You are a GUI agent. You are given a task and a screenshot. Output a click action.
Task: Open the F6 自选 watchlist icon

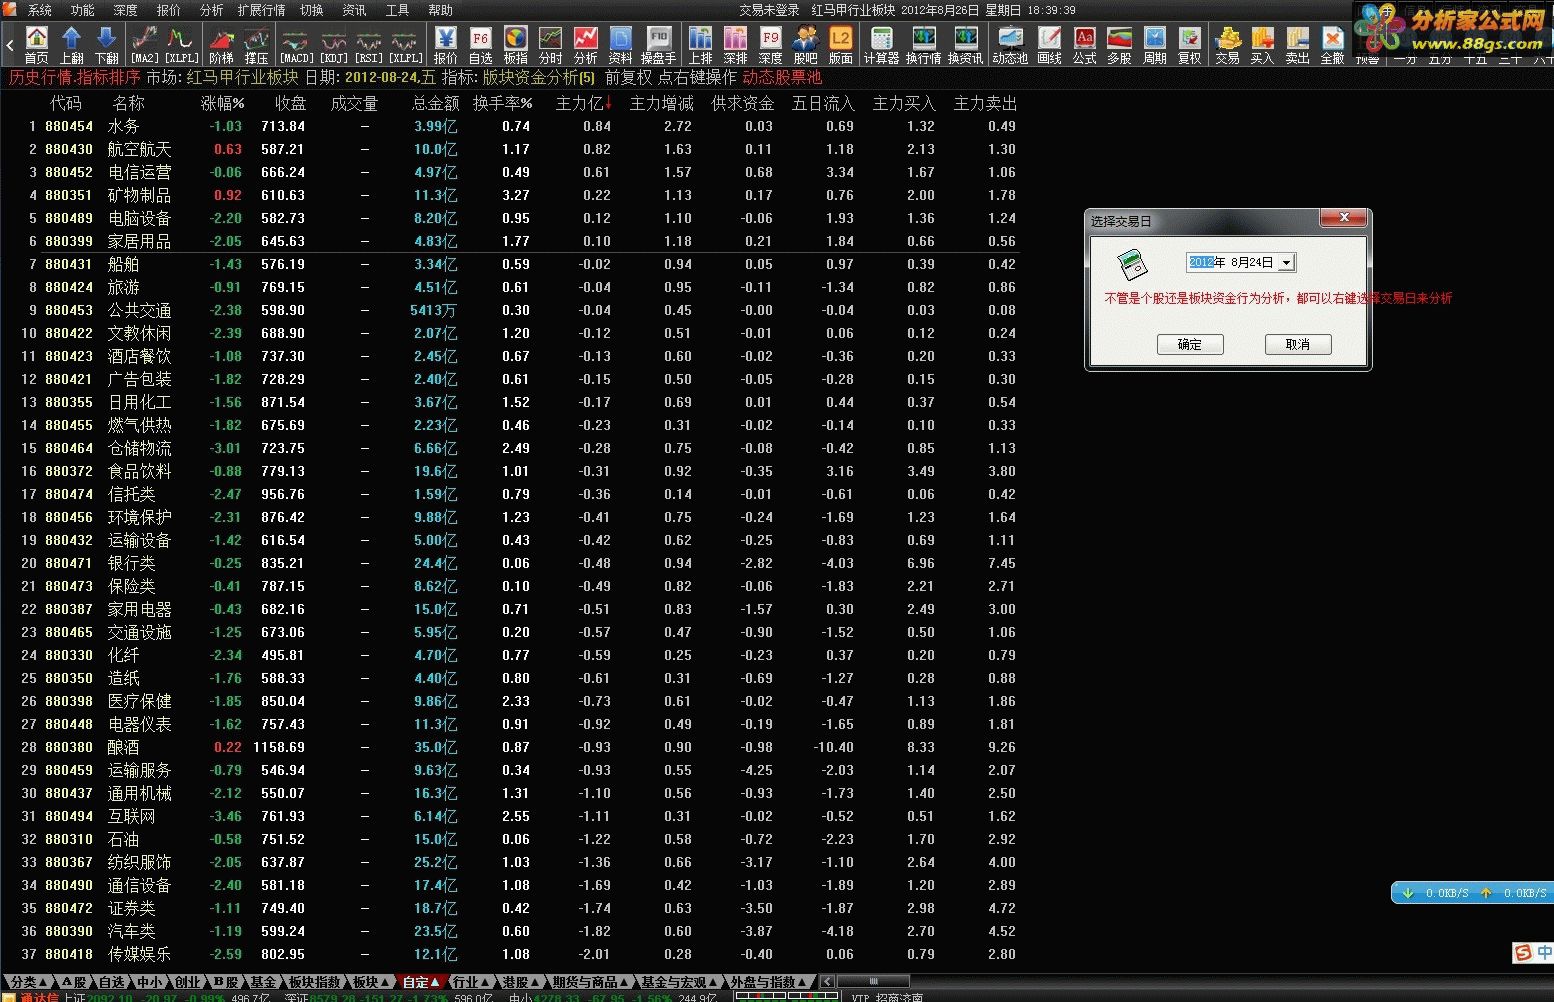[481, 45]
